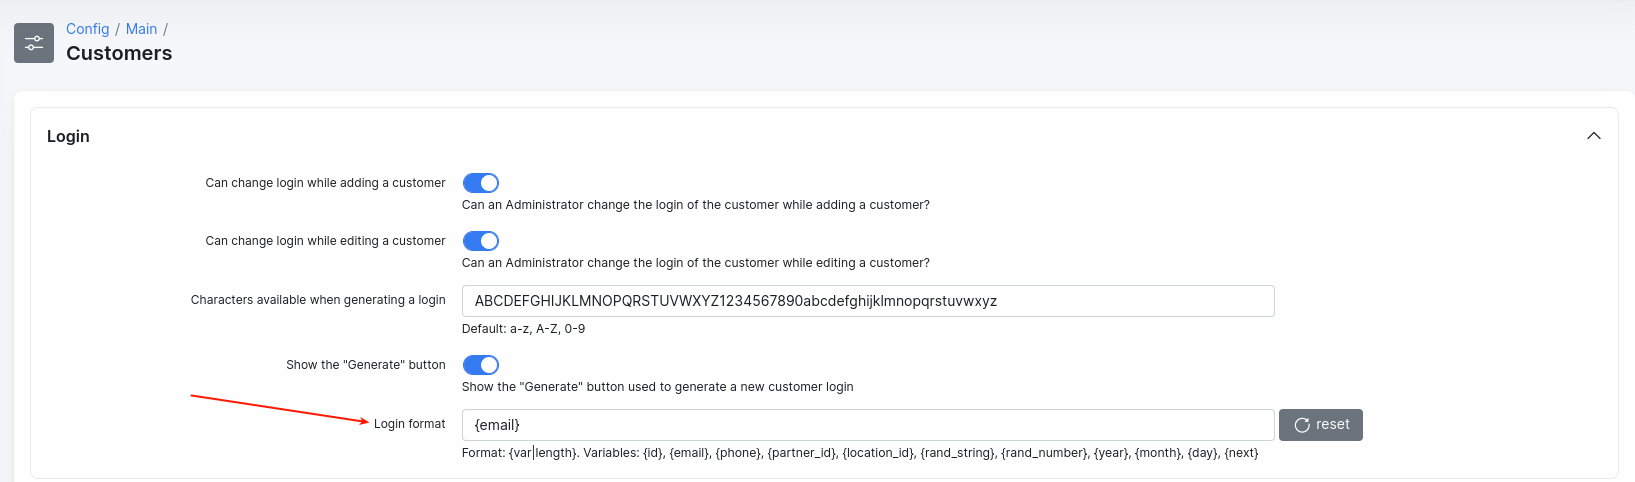Click the Login section heading
Image resolution: width=1635 pixels, height=482 pixels.
click(x=68, y=136)
